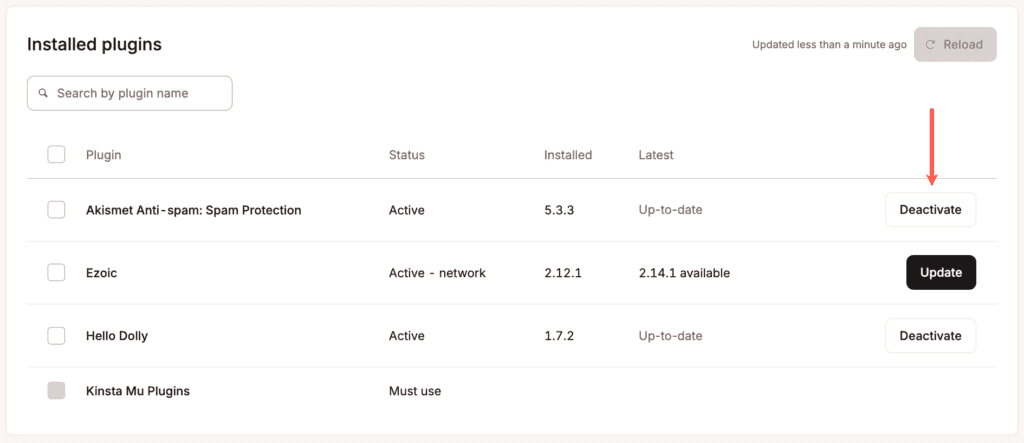Tick the Hello Dolly row checkbox
The image size is (1024, 443).
click(x=57, y=336)
